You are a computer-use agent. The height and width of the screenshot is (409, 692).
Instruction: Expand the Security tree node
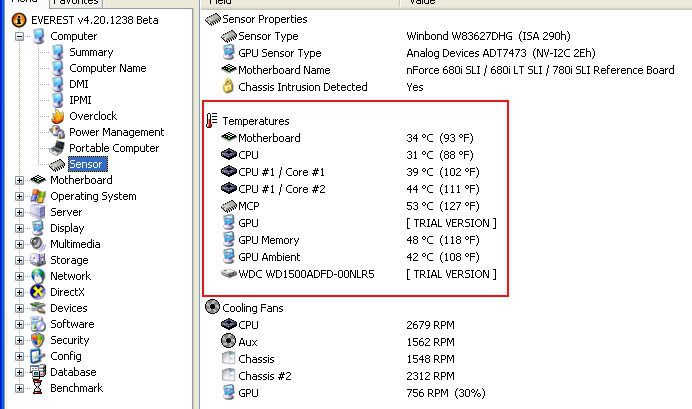tap(19, 340)
